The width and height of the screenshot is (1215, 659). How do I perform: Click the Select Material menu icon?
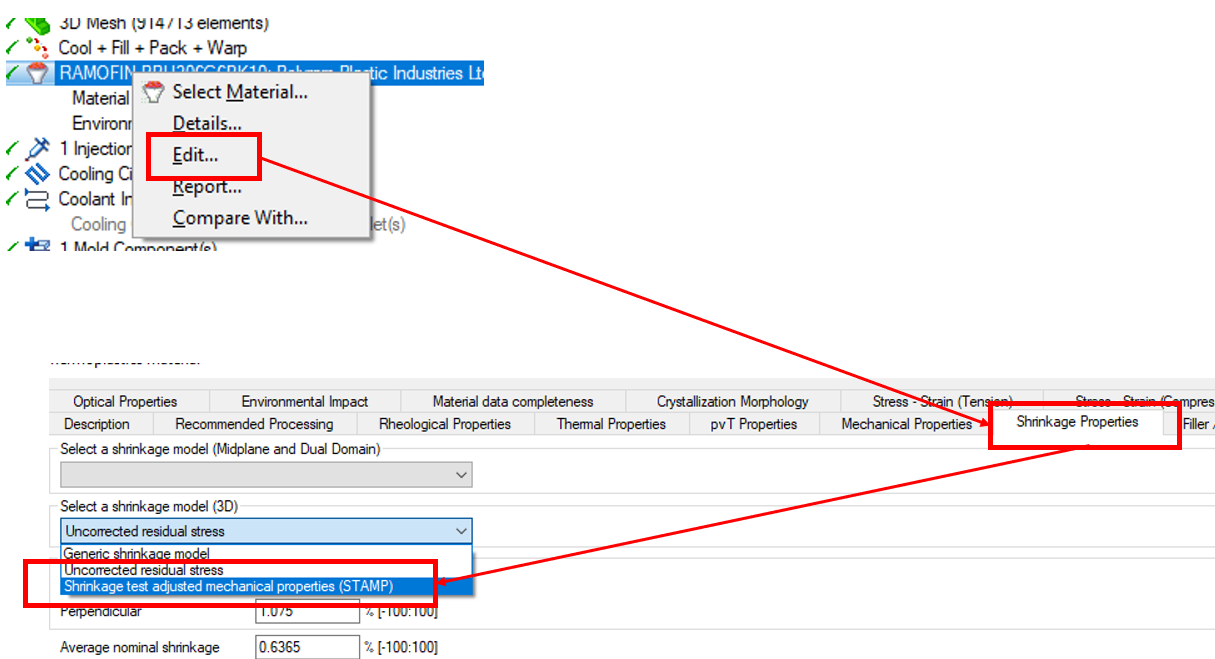coord(153,92)
